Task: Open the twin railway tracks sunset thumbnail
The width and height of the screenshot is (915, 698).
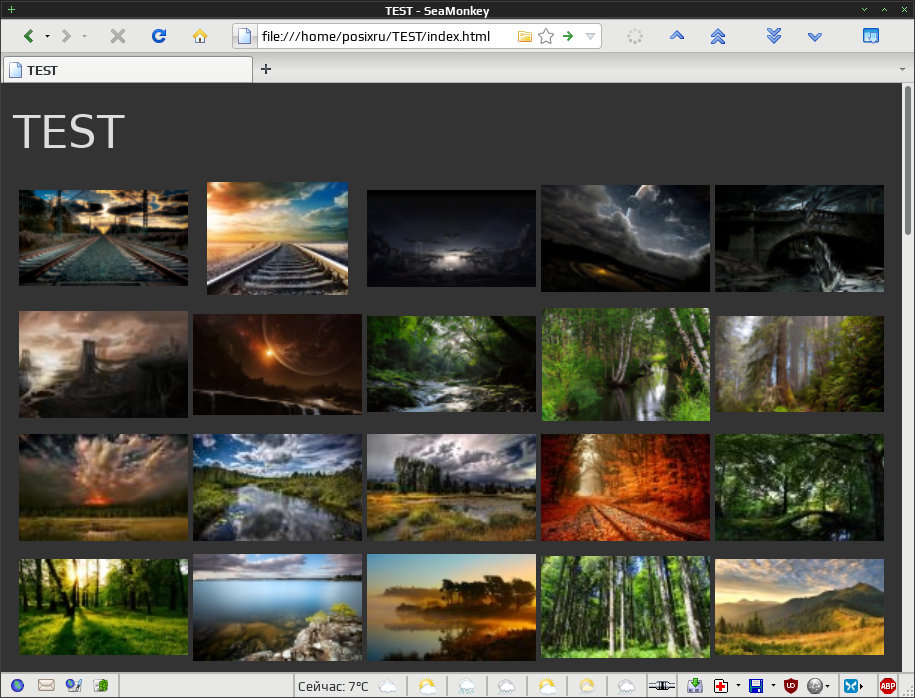Action: click(103, 238)
